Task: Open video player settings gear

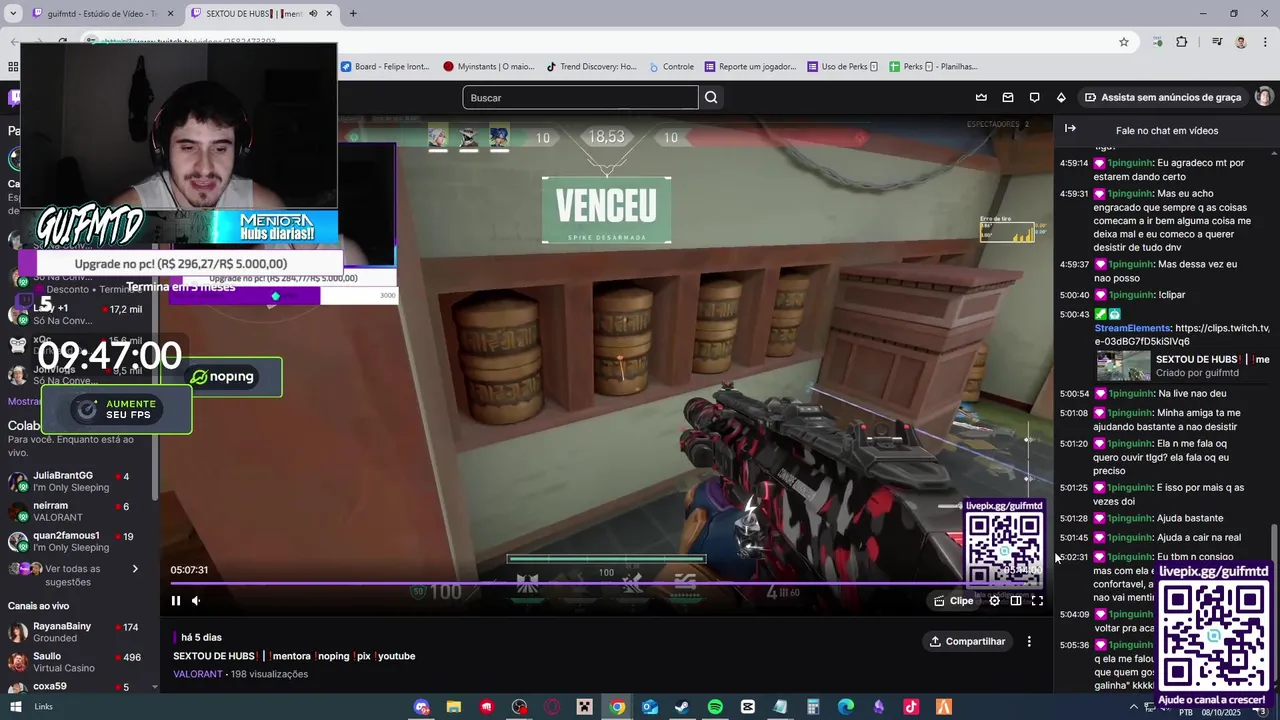Action: coord(994,600)
